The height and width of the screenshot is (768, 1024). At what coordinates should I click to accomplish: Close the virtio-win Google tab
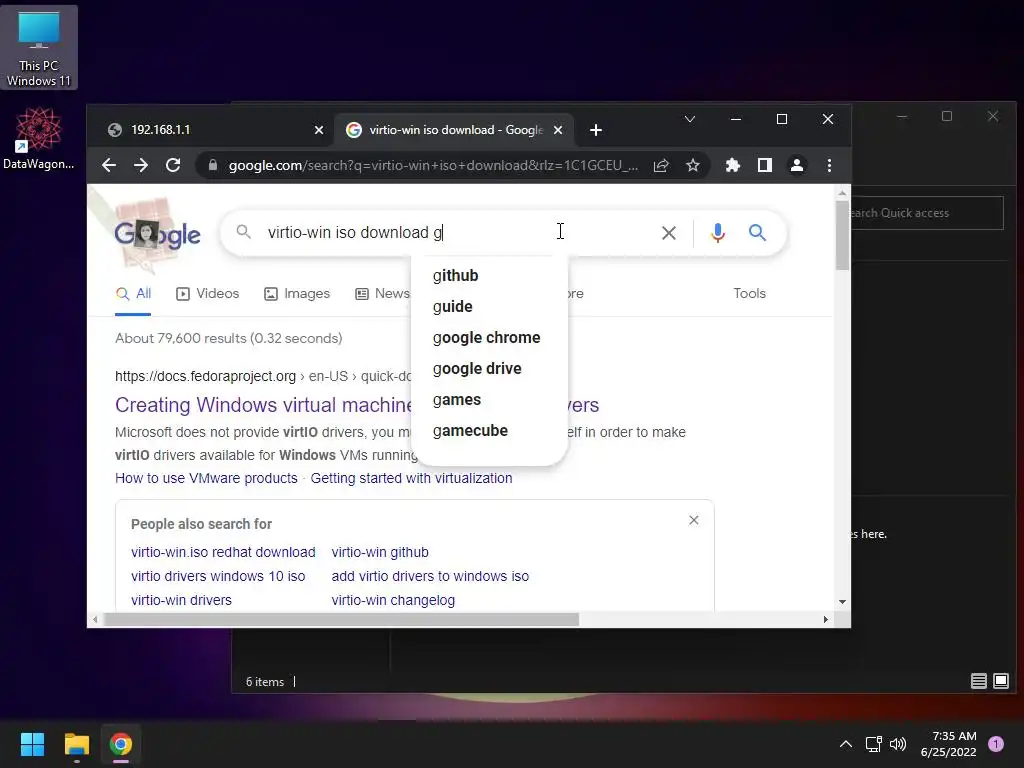point(558,130)
